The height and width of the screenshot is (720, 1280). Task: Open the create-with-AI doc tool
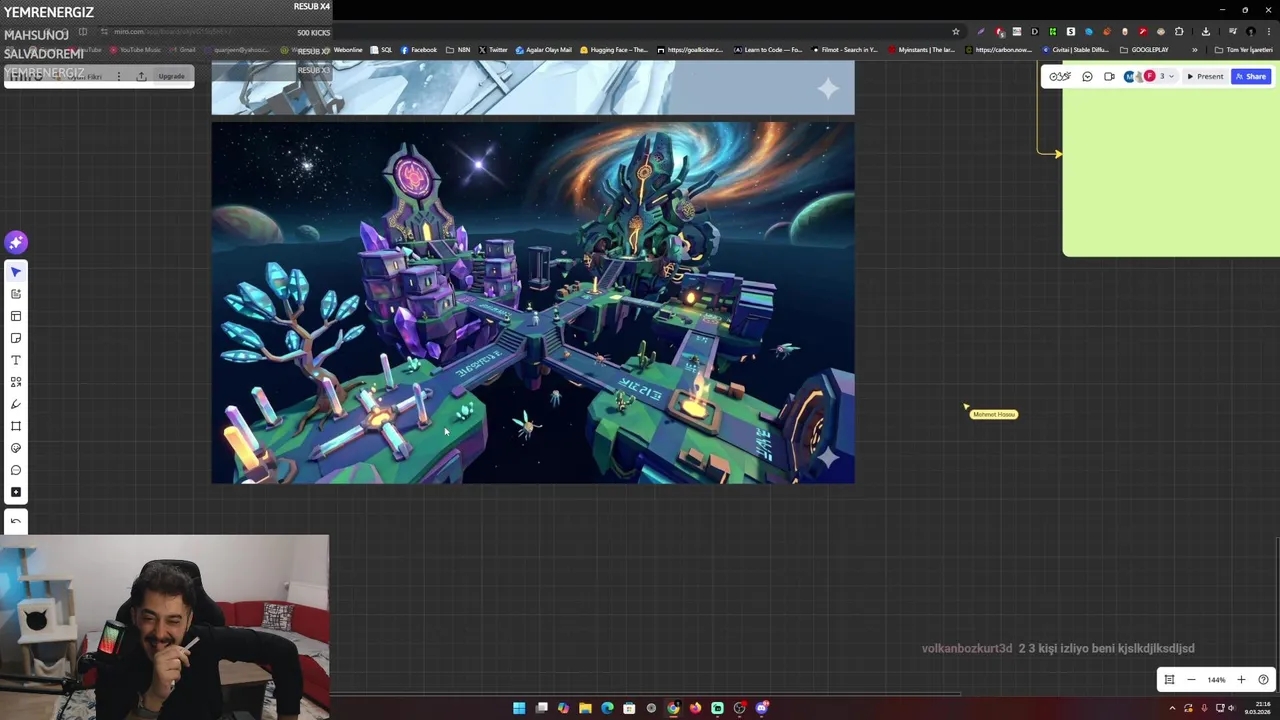click(16, 294)
